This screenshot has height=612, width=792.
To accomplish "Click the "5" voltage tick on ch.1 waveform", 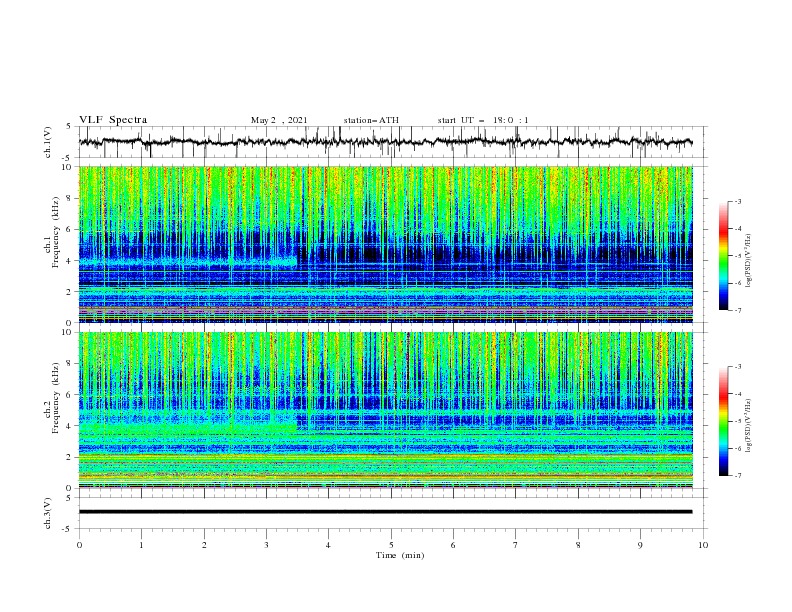I will tap(69, 127).
